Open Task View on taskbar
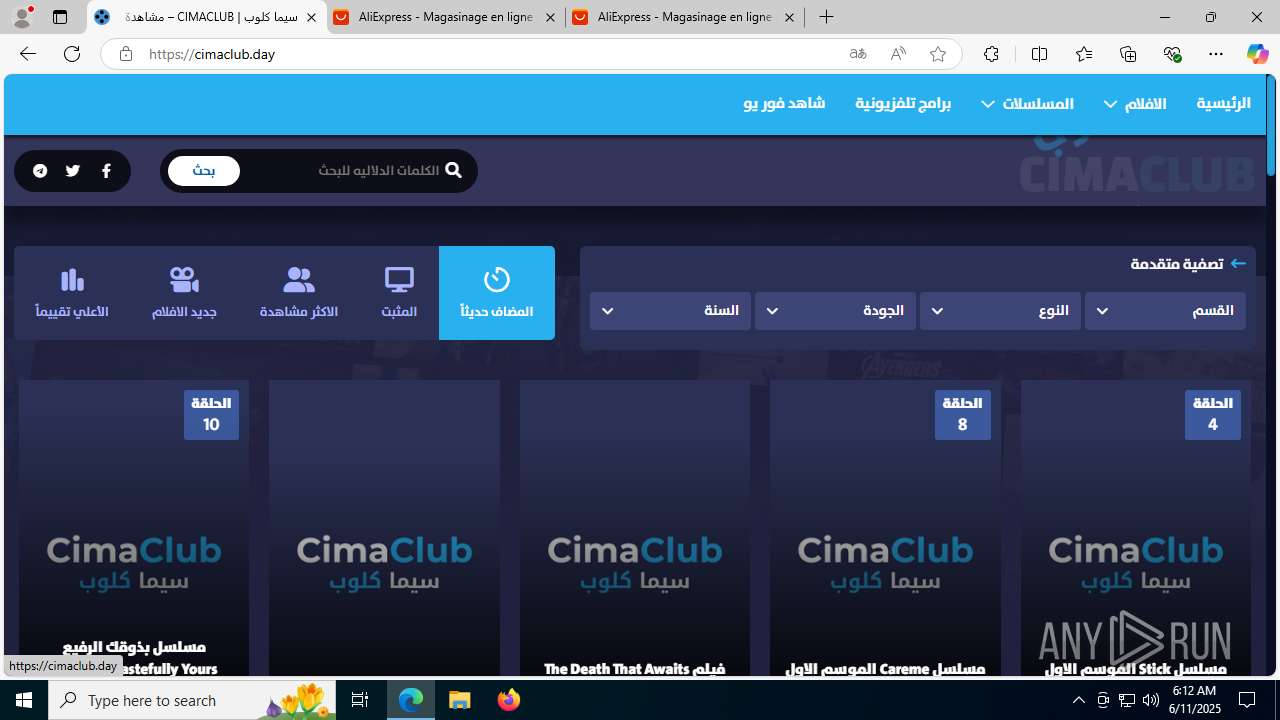The width and height of the screenshot is (1280, 720). point(360,700)
